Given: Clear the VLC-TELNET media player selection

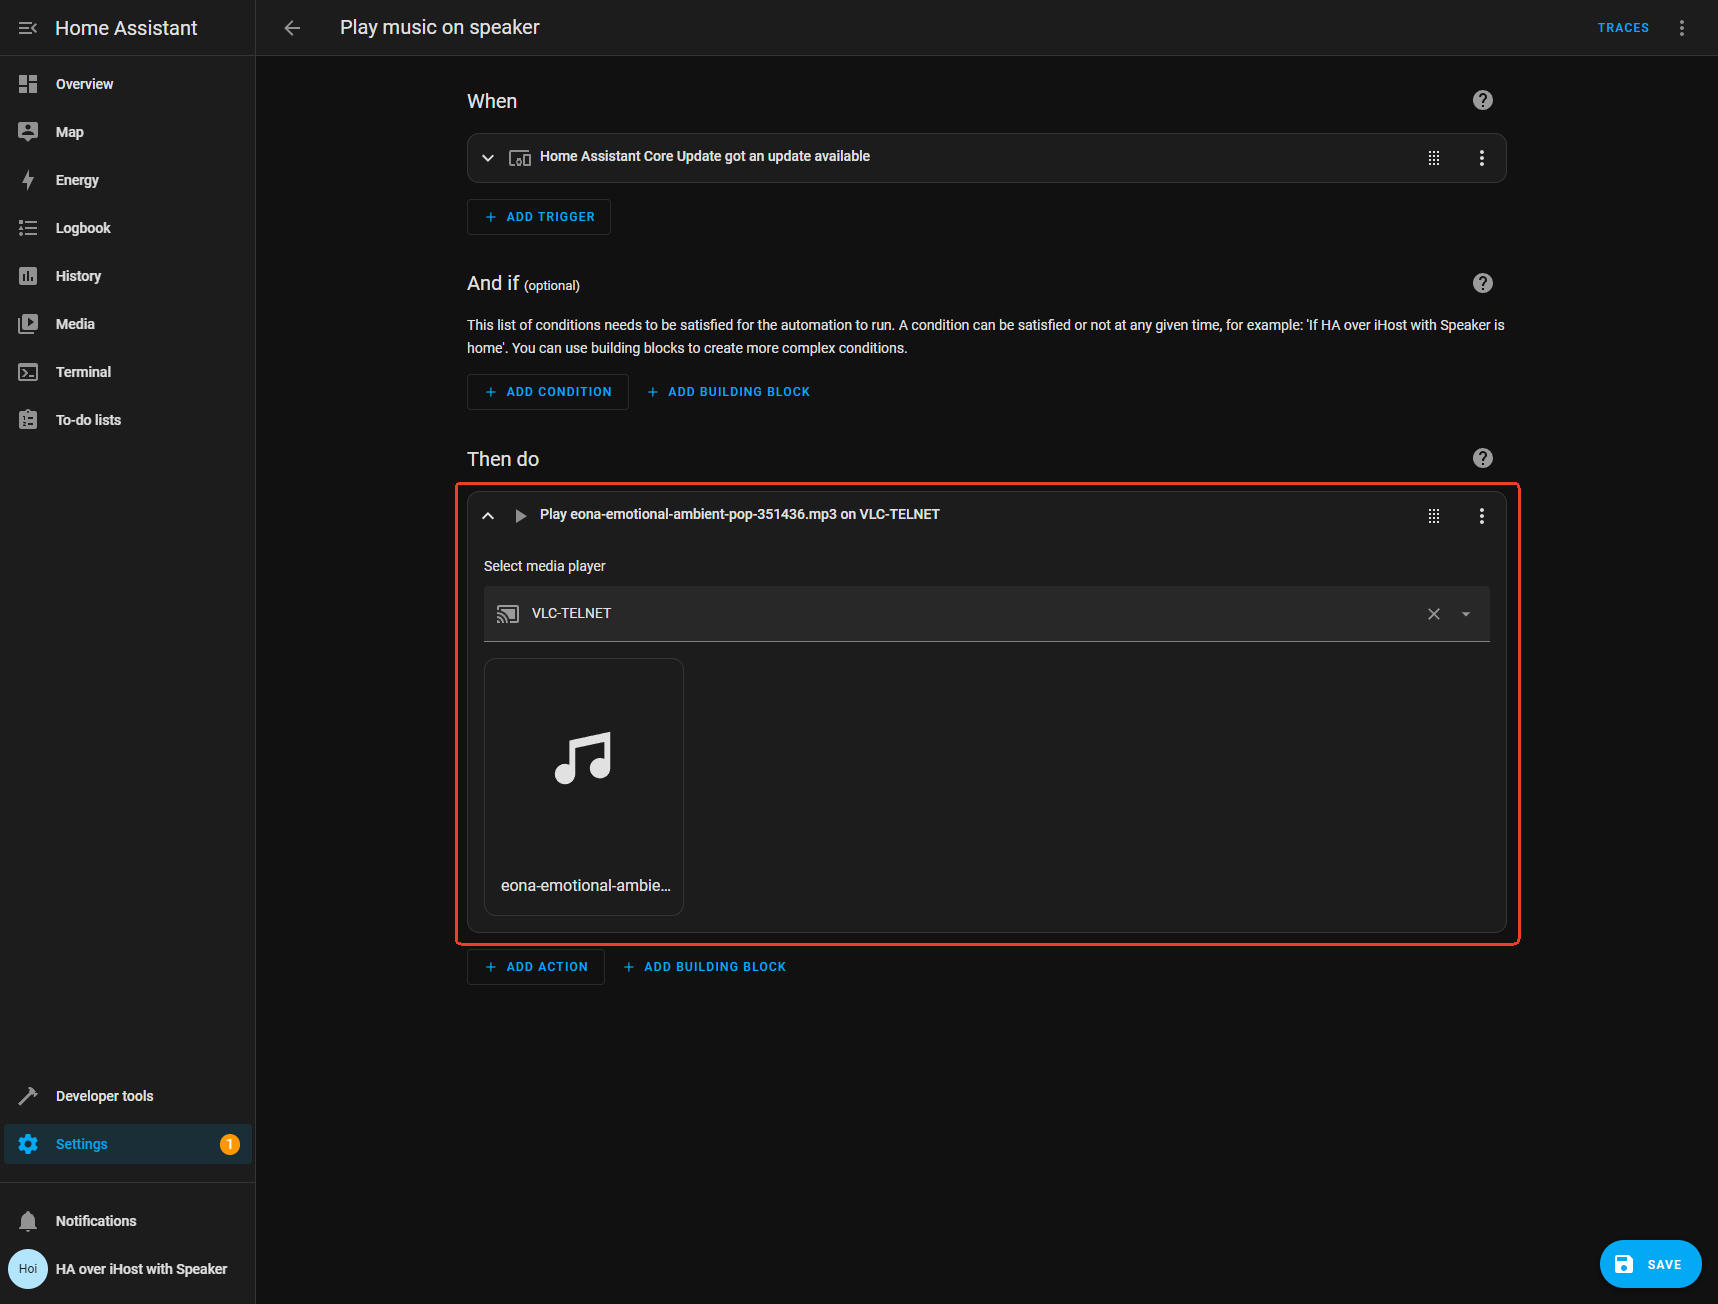Looking at the screenshot, I should tap(1433, 614).
